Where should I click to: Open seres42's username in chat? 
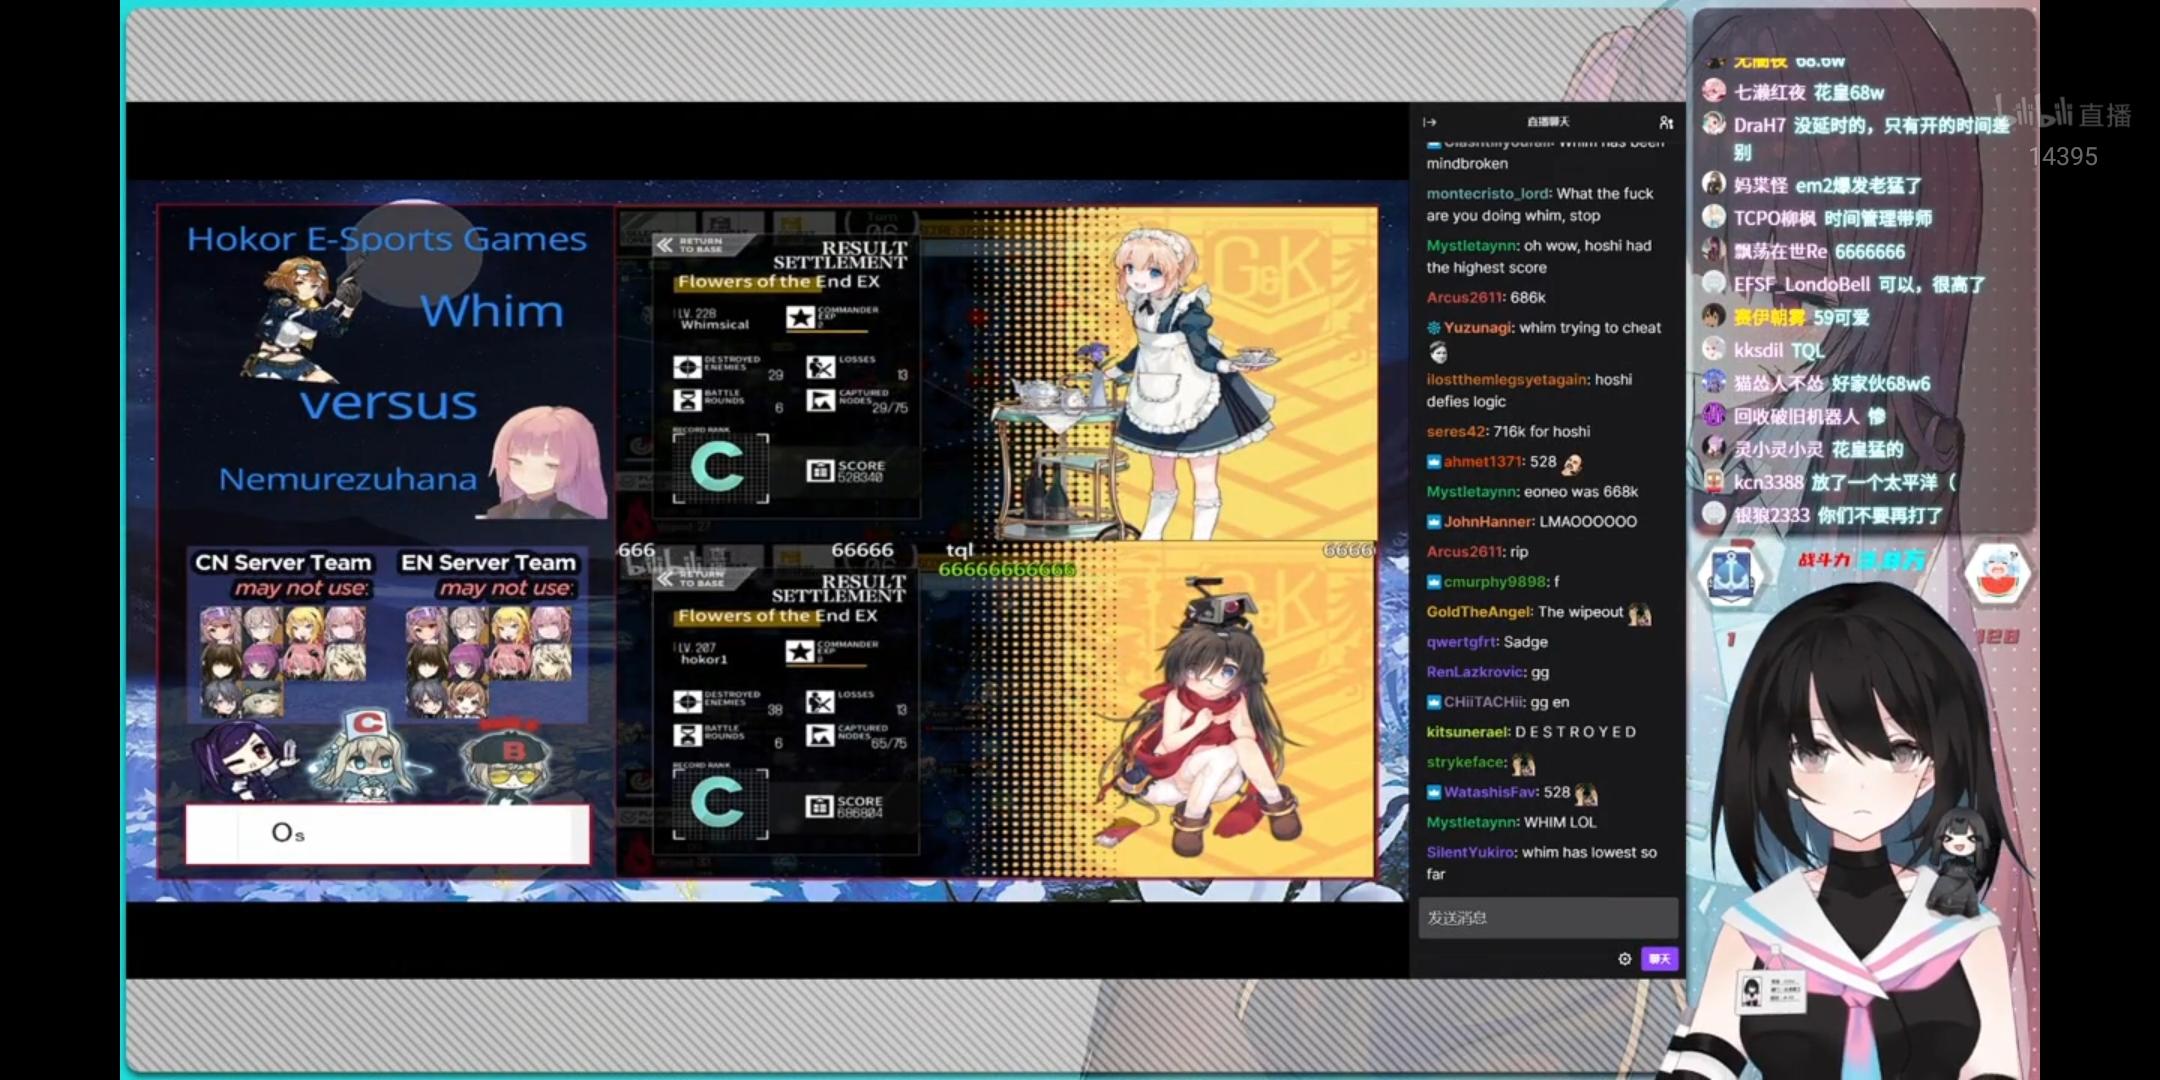(1456, 432)
